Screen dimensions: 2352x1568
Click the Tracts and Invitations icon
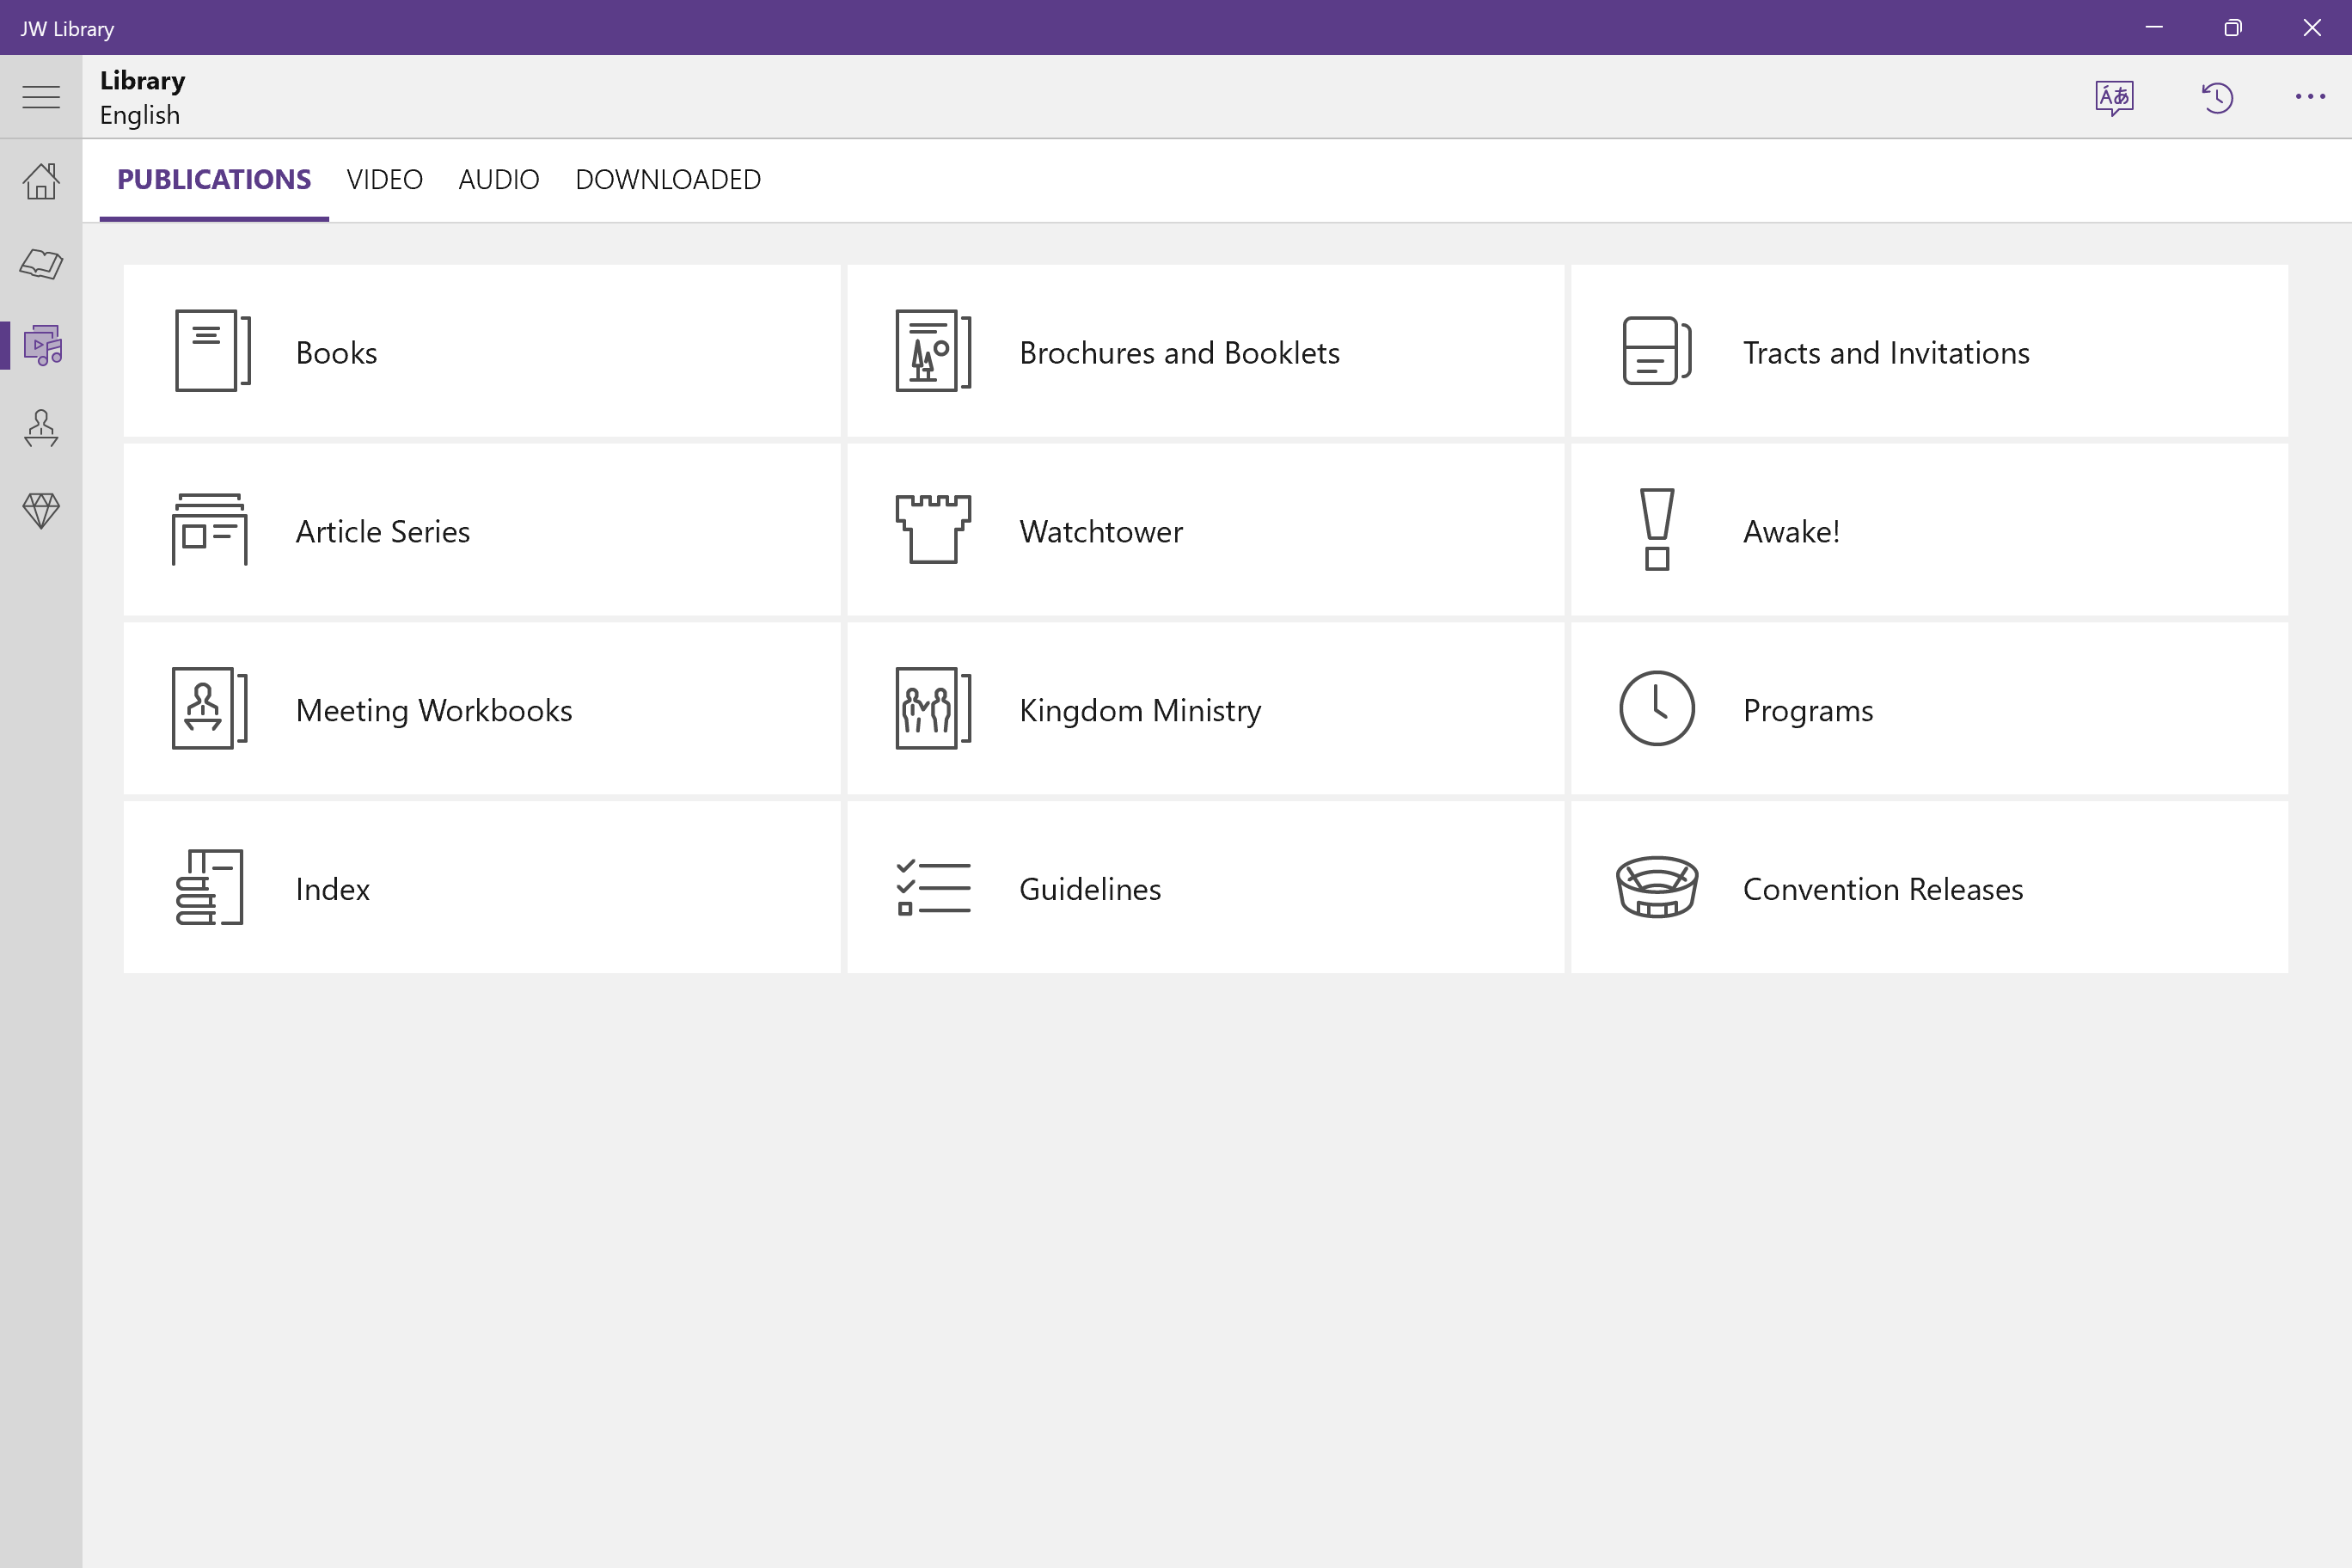coord(1656,350)
